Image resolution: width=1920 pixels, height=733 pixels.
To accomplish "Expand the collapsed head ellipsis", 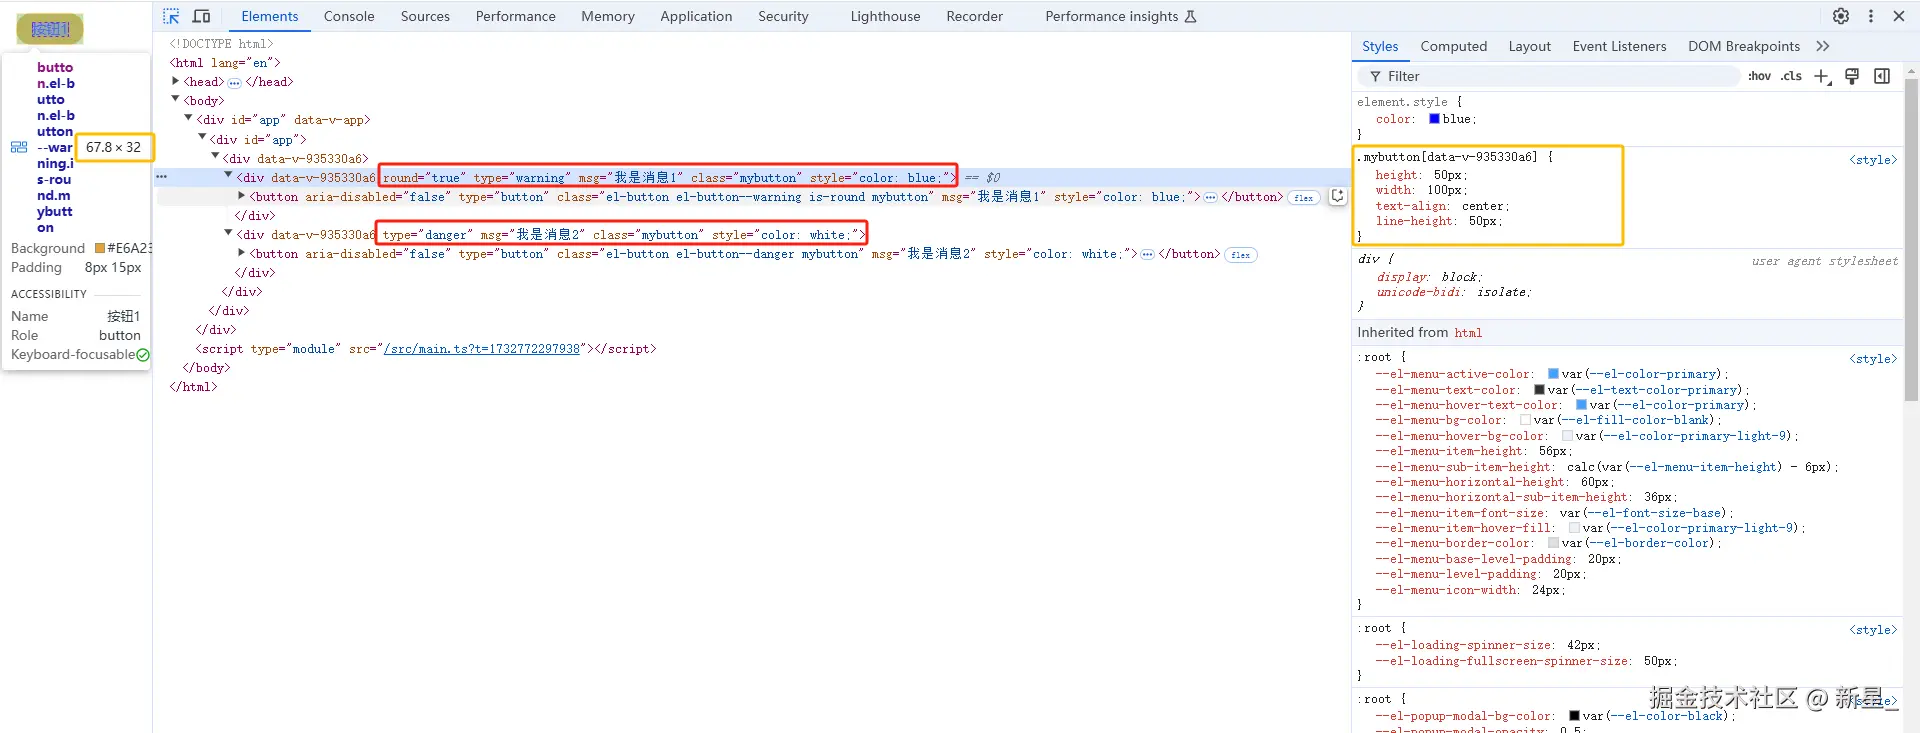I will point(234,83).
